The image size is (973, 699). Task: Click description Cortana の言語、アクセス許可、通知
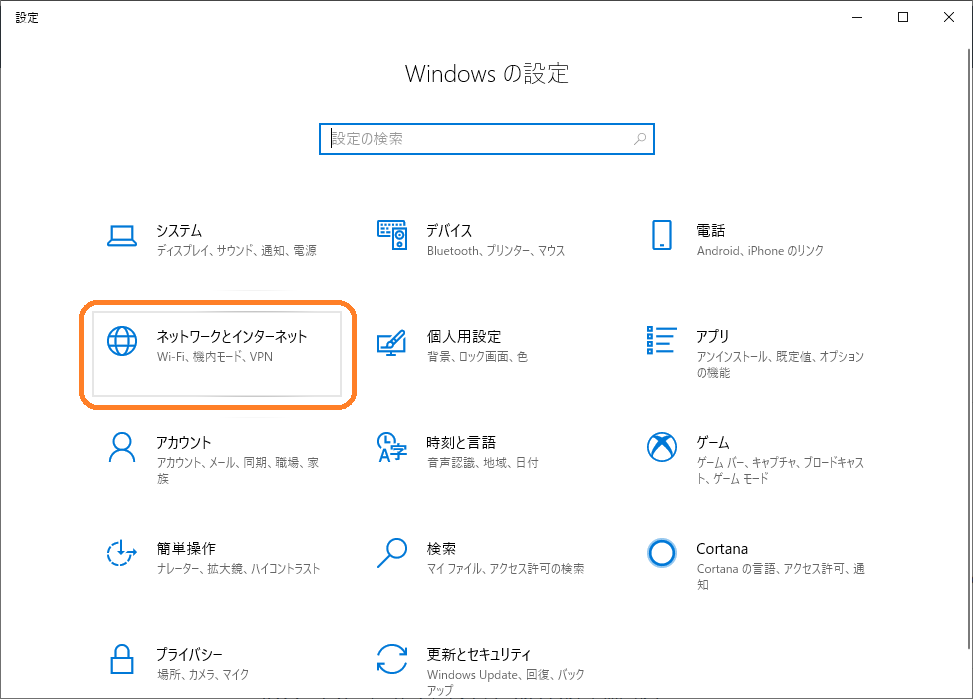click(x=781, y=577)
